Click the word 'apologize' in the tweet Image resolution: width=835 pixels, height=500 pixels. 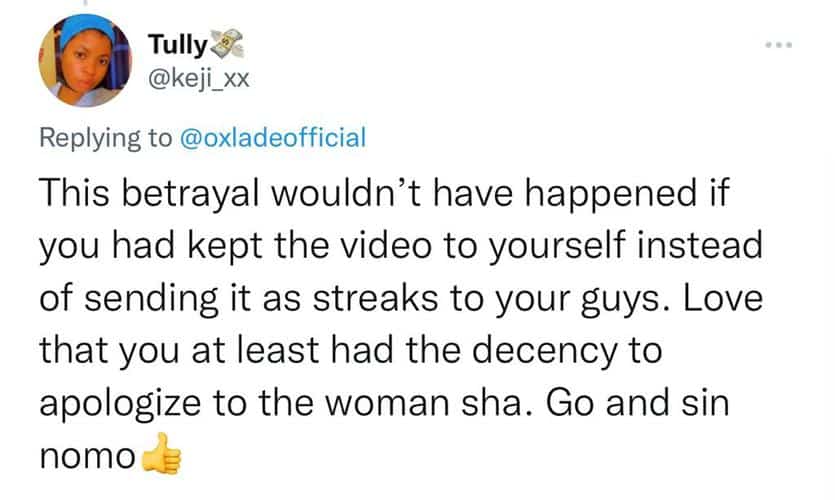(120, 405)
